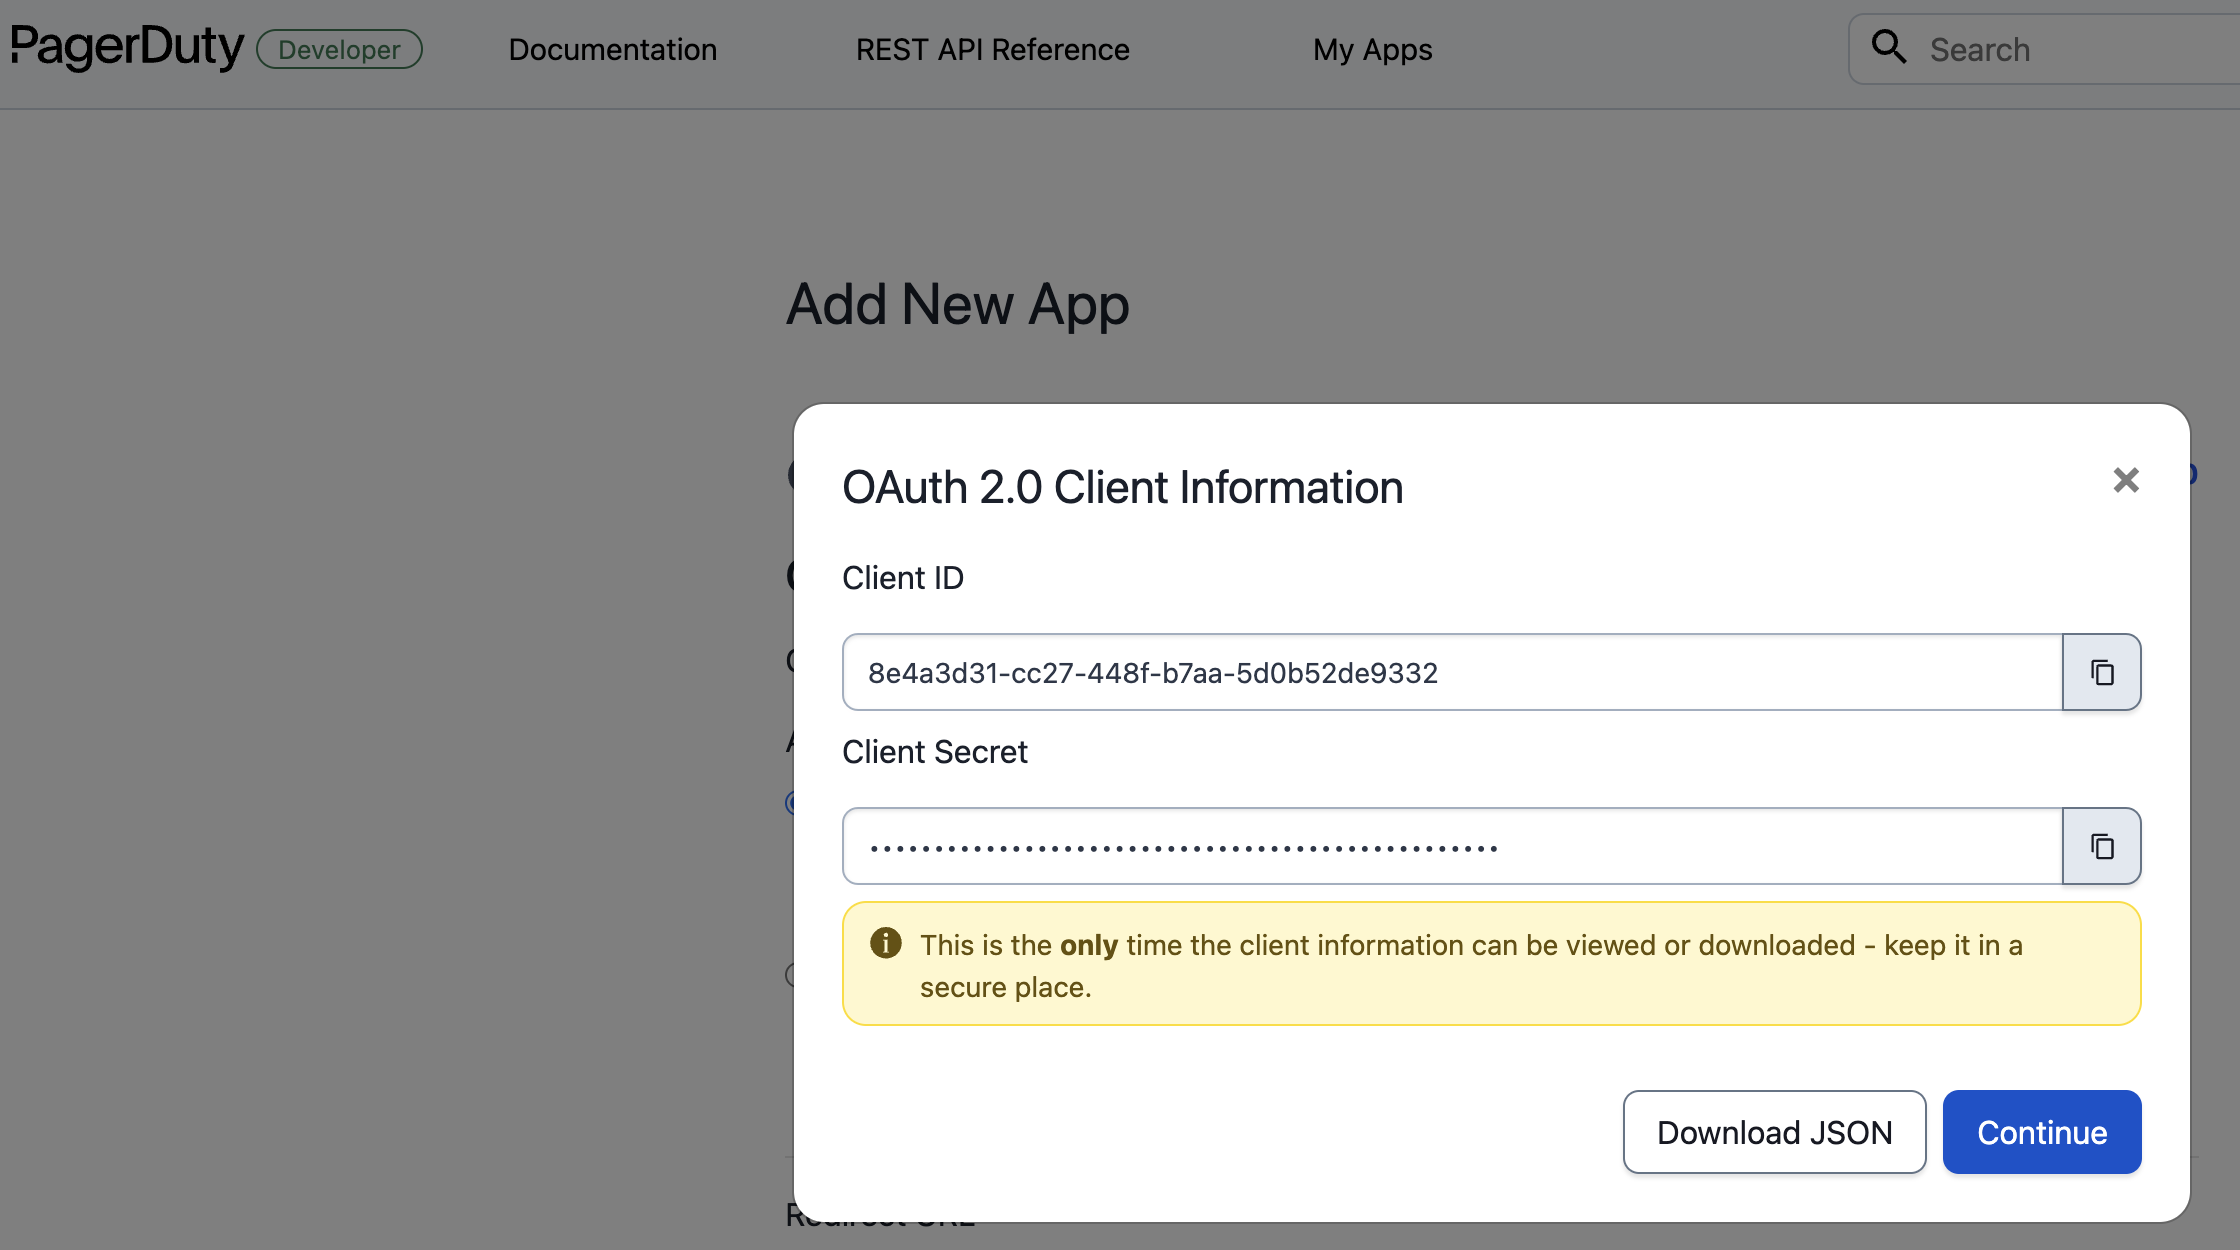The image size is (2240, 1250).
Task: Focus the Search input field
Action: 2070,49
